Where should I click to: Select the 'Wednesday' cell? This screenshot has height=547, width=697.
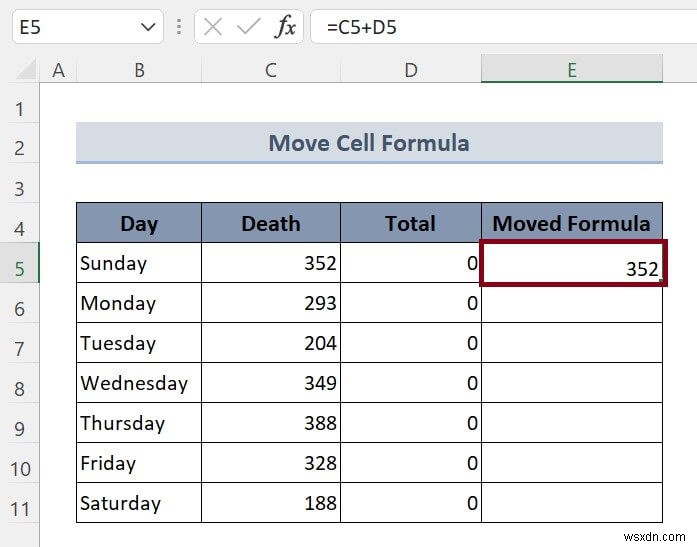coord(139,383)
